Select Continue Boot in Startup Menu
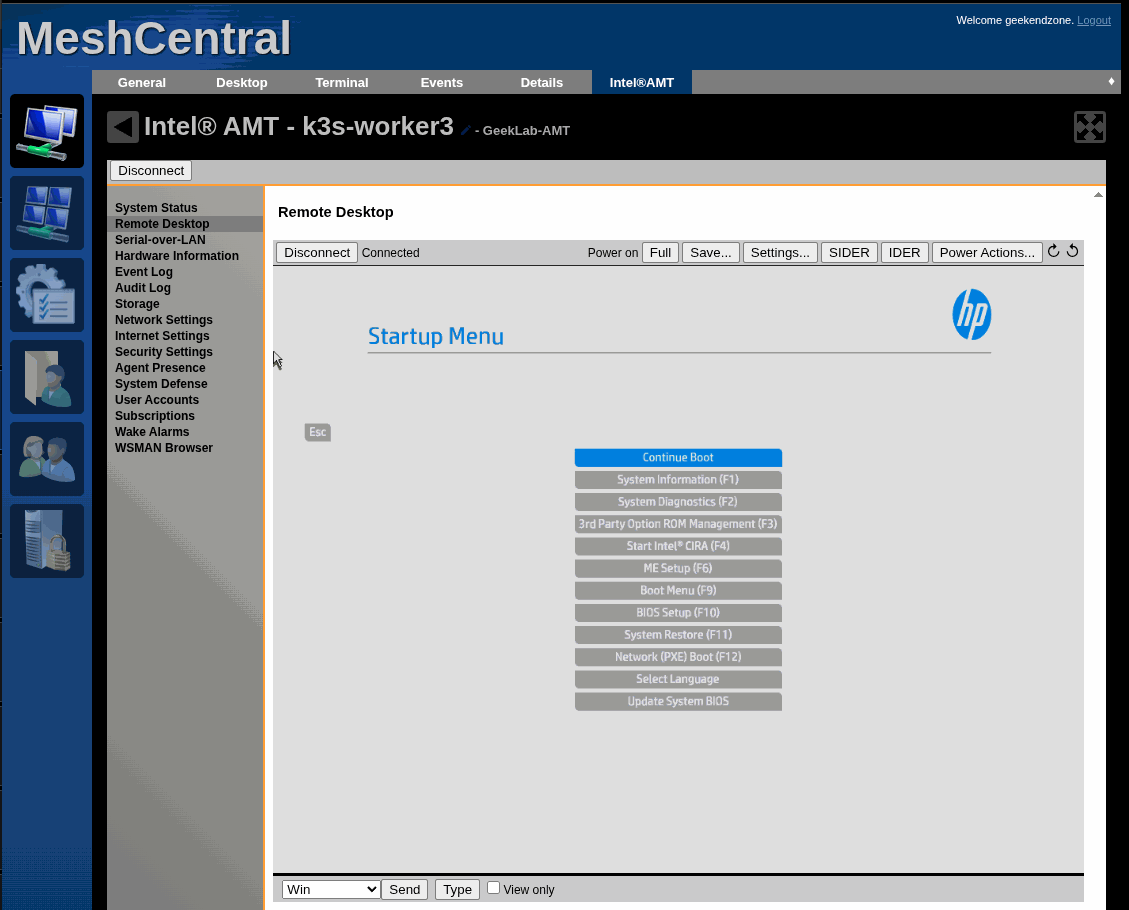 678,457
